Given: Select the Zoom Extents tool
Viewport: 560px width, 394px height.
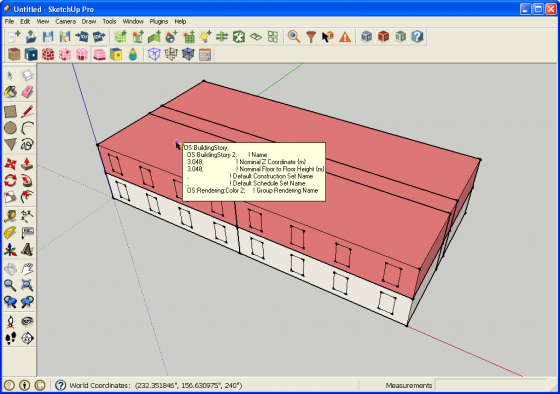Looking at the screenshot, I should (27, 285).
